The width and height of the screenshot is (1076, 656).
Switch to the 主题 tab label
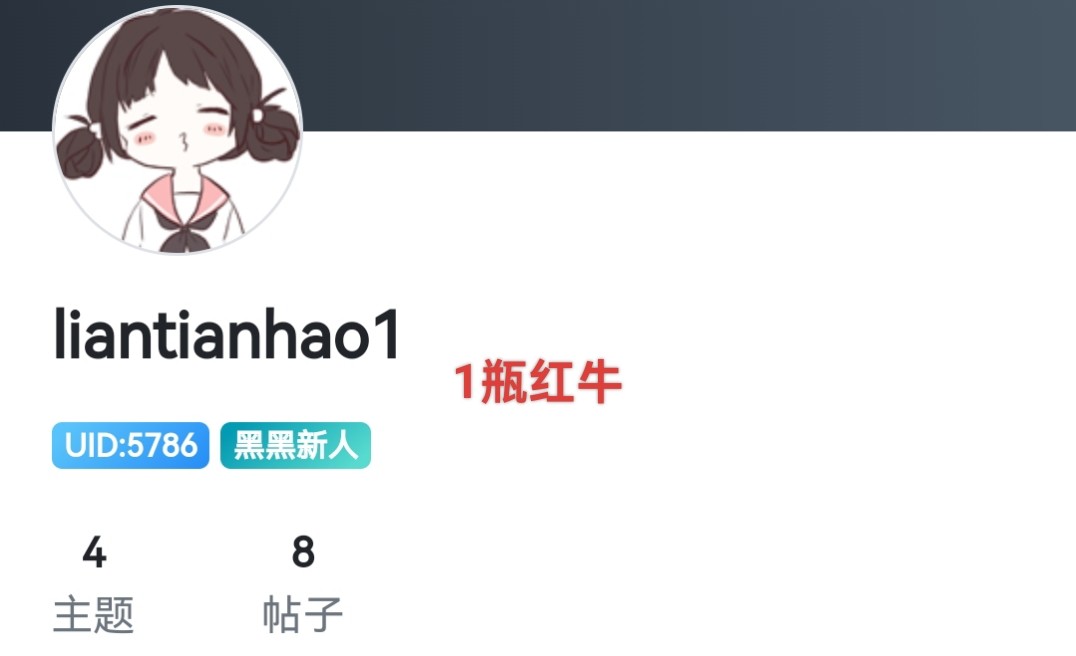coord(93,614)
